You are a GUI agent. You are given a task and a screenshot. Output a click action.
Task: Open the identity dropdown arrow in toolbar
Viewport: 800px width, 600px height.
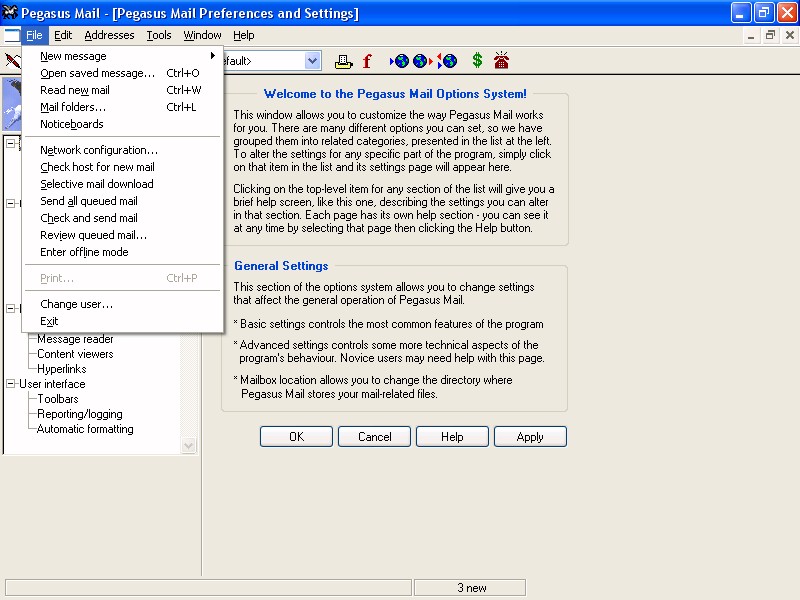coord(312,61)
